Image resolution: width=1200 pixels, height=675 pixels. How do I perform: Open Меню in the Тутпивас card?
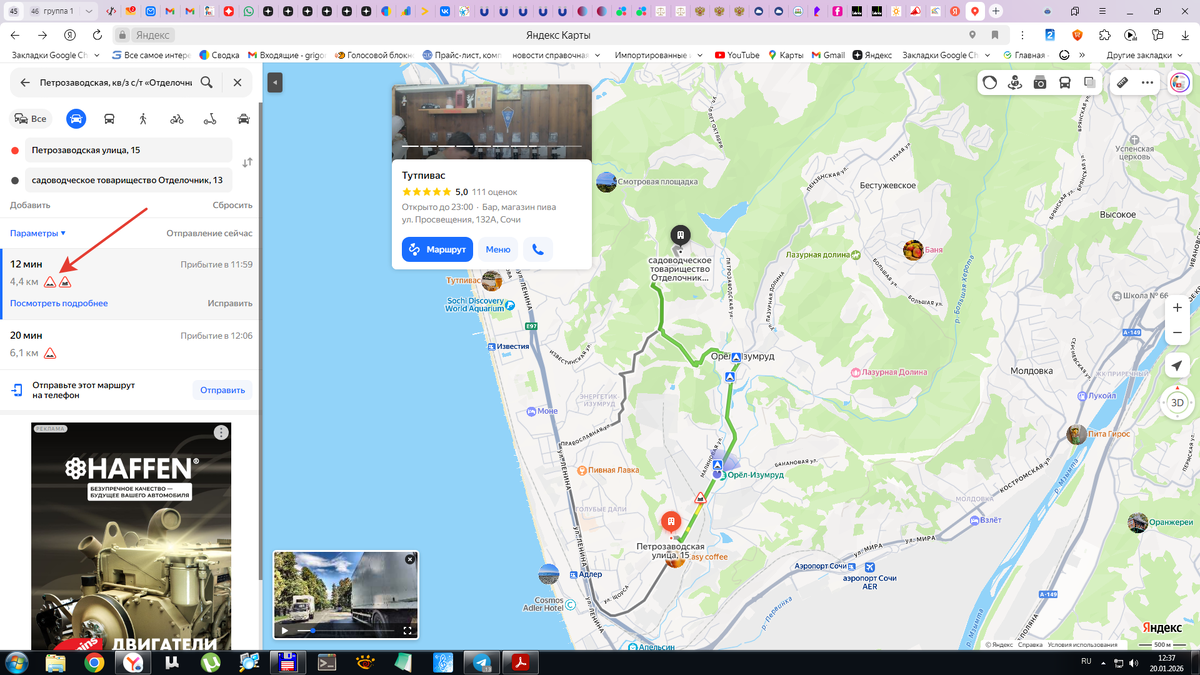click(498, 249)
